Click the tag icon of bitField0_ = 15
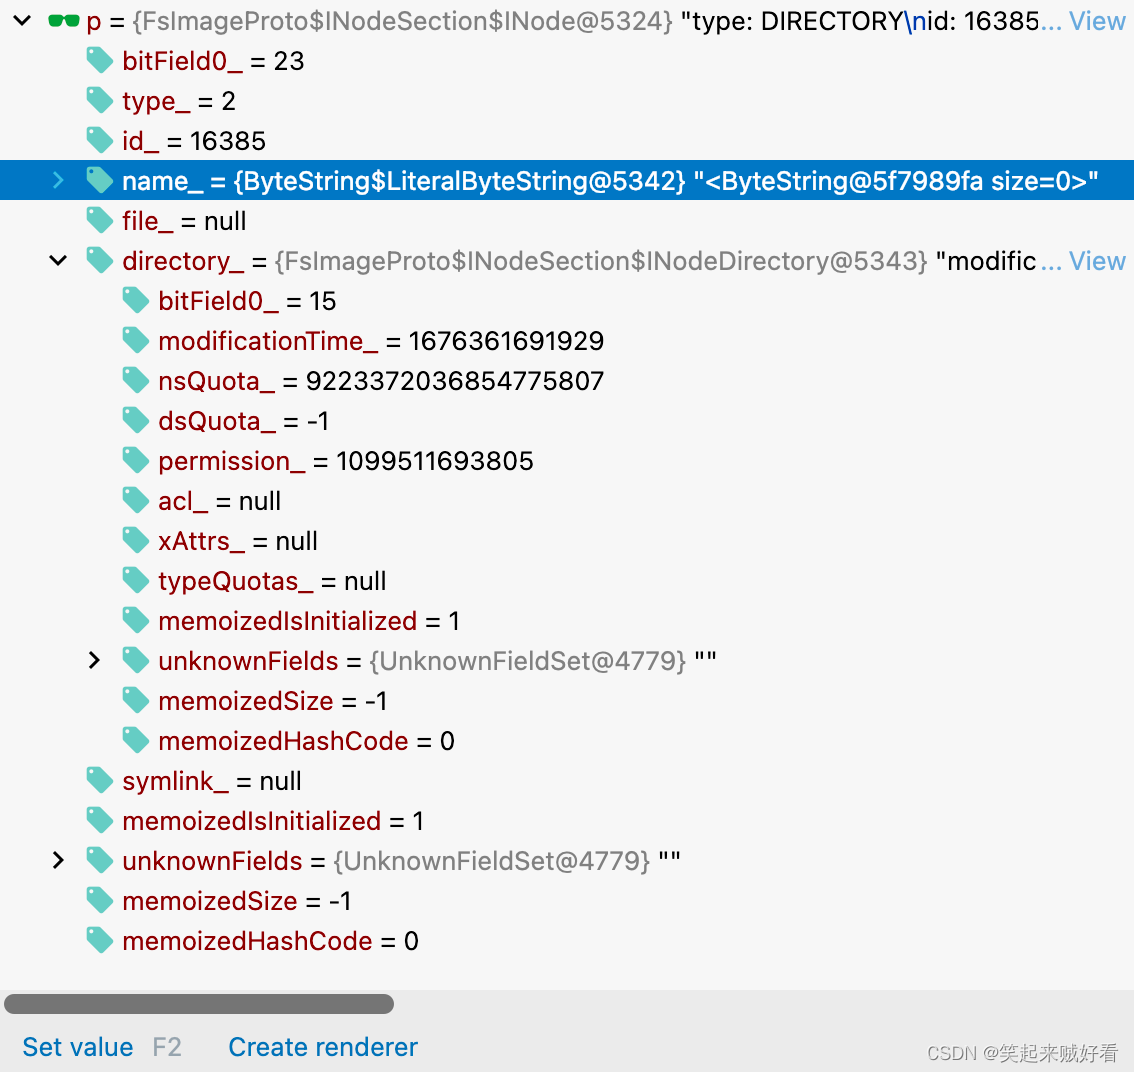This screenshot has height=1072, width=1134. click(x=136, y=300)
